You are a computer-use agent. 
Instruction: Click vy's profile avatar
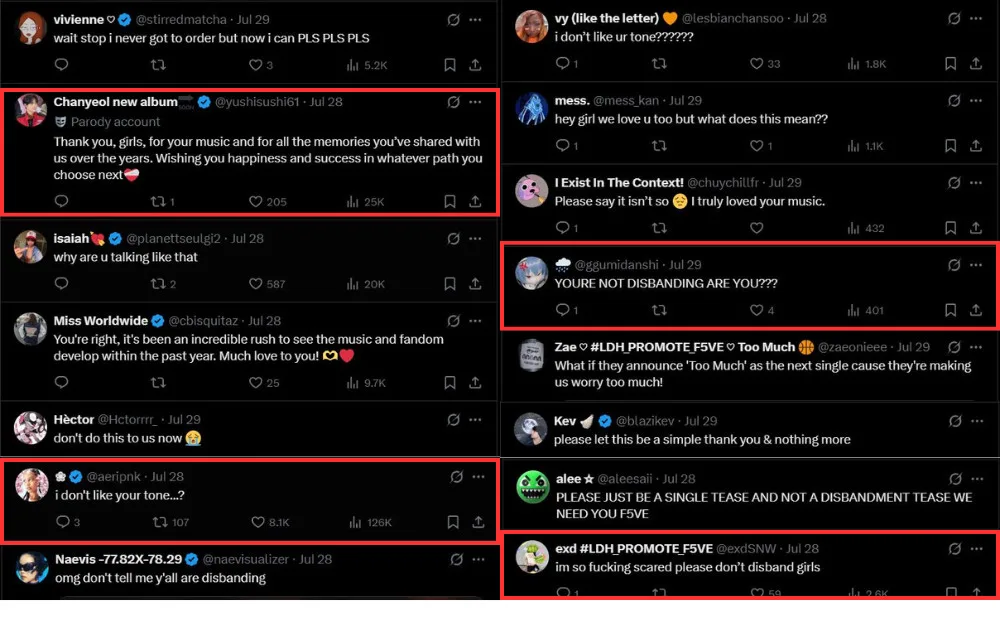[531, 28]
